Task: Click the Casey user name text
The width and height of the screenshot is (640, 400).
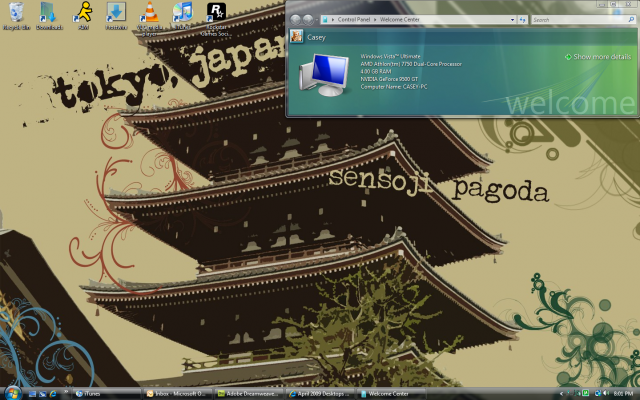Action: click(x=316, y=38)
